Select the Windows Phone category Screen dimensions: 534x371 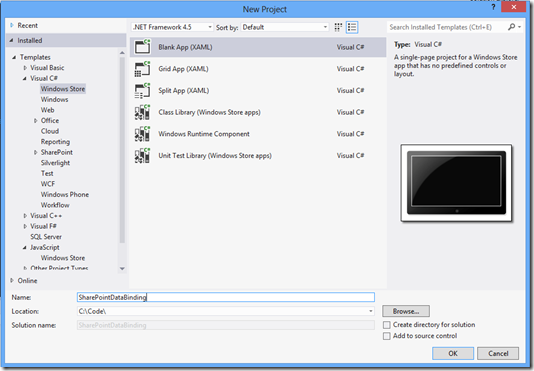coord(65,195)
